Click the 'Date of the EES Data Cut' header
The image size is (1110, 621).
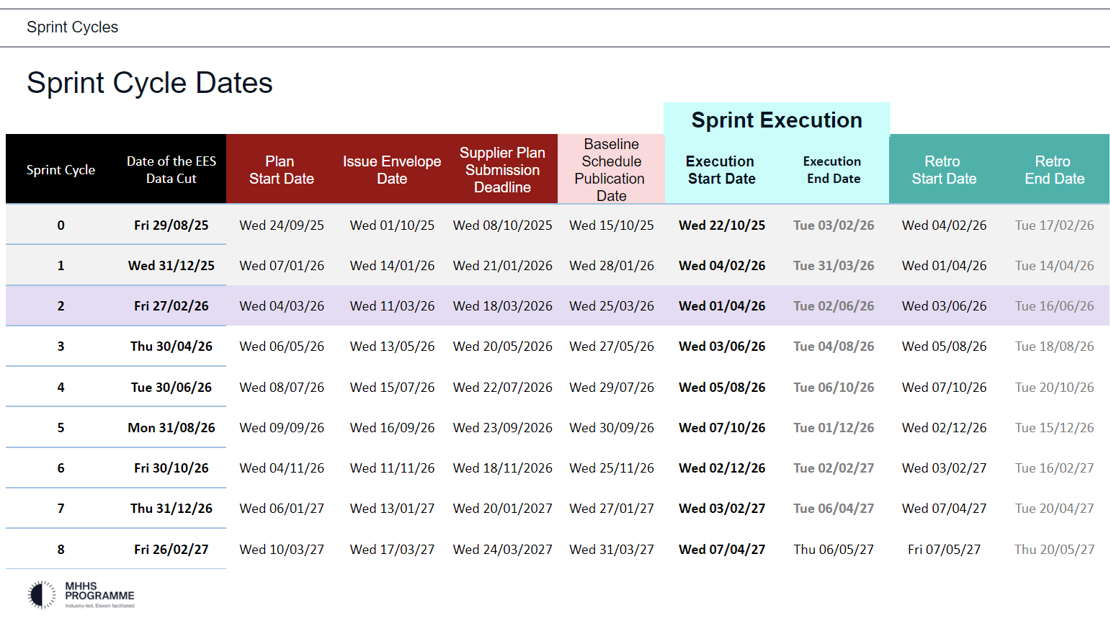click(171, 169)
